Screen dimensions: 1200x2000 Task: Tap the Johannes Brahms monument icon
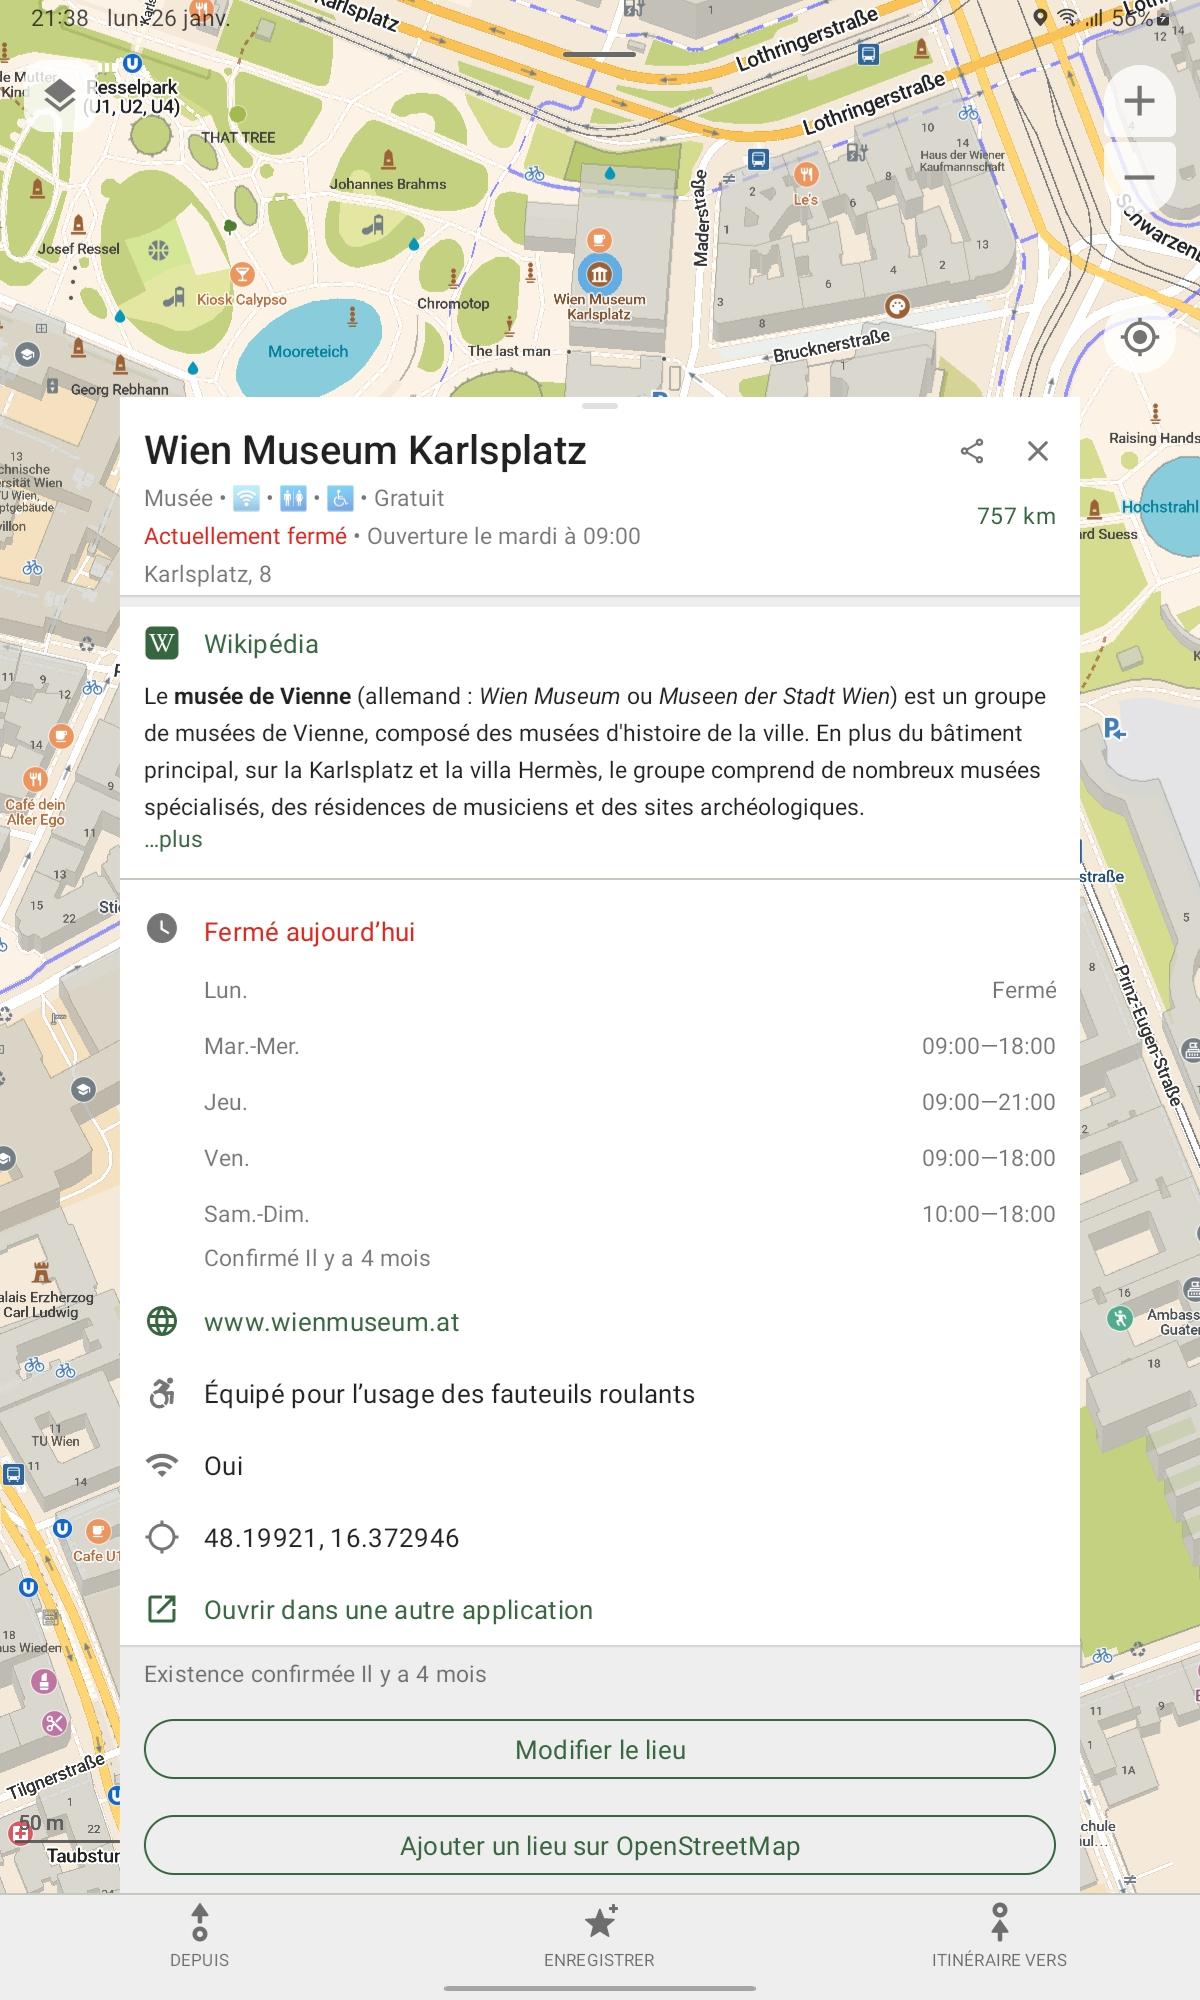pyautogui.click(x=388, y=160)
